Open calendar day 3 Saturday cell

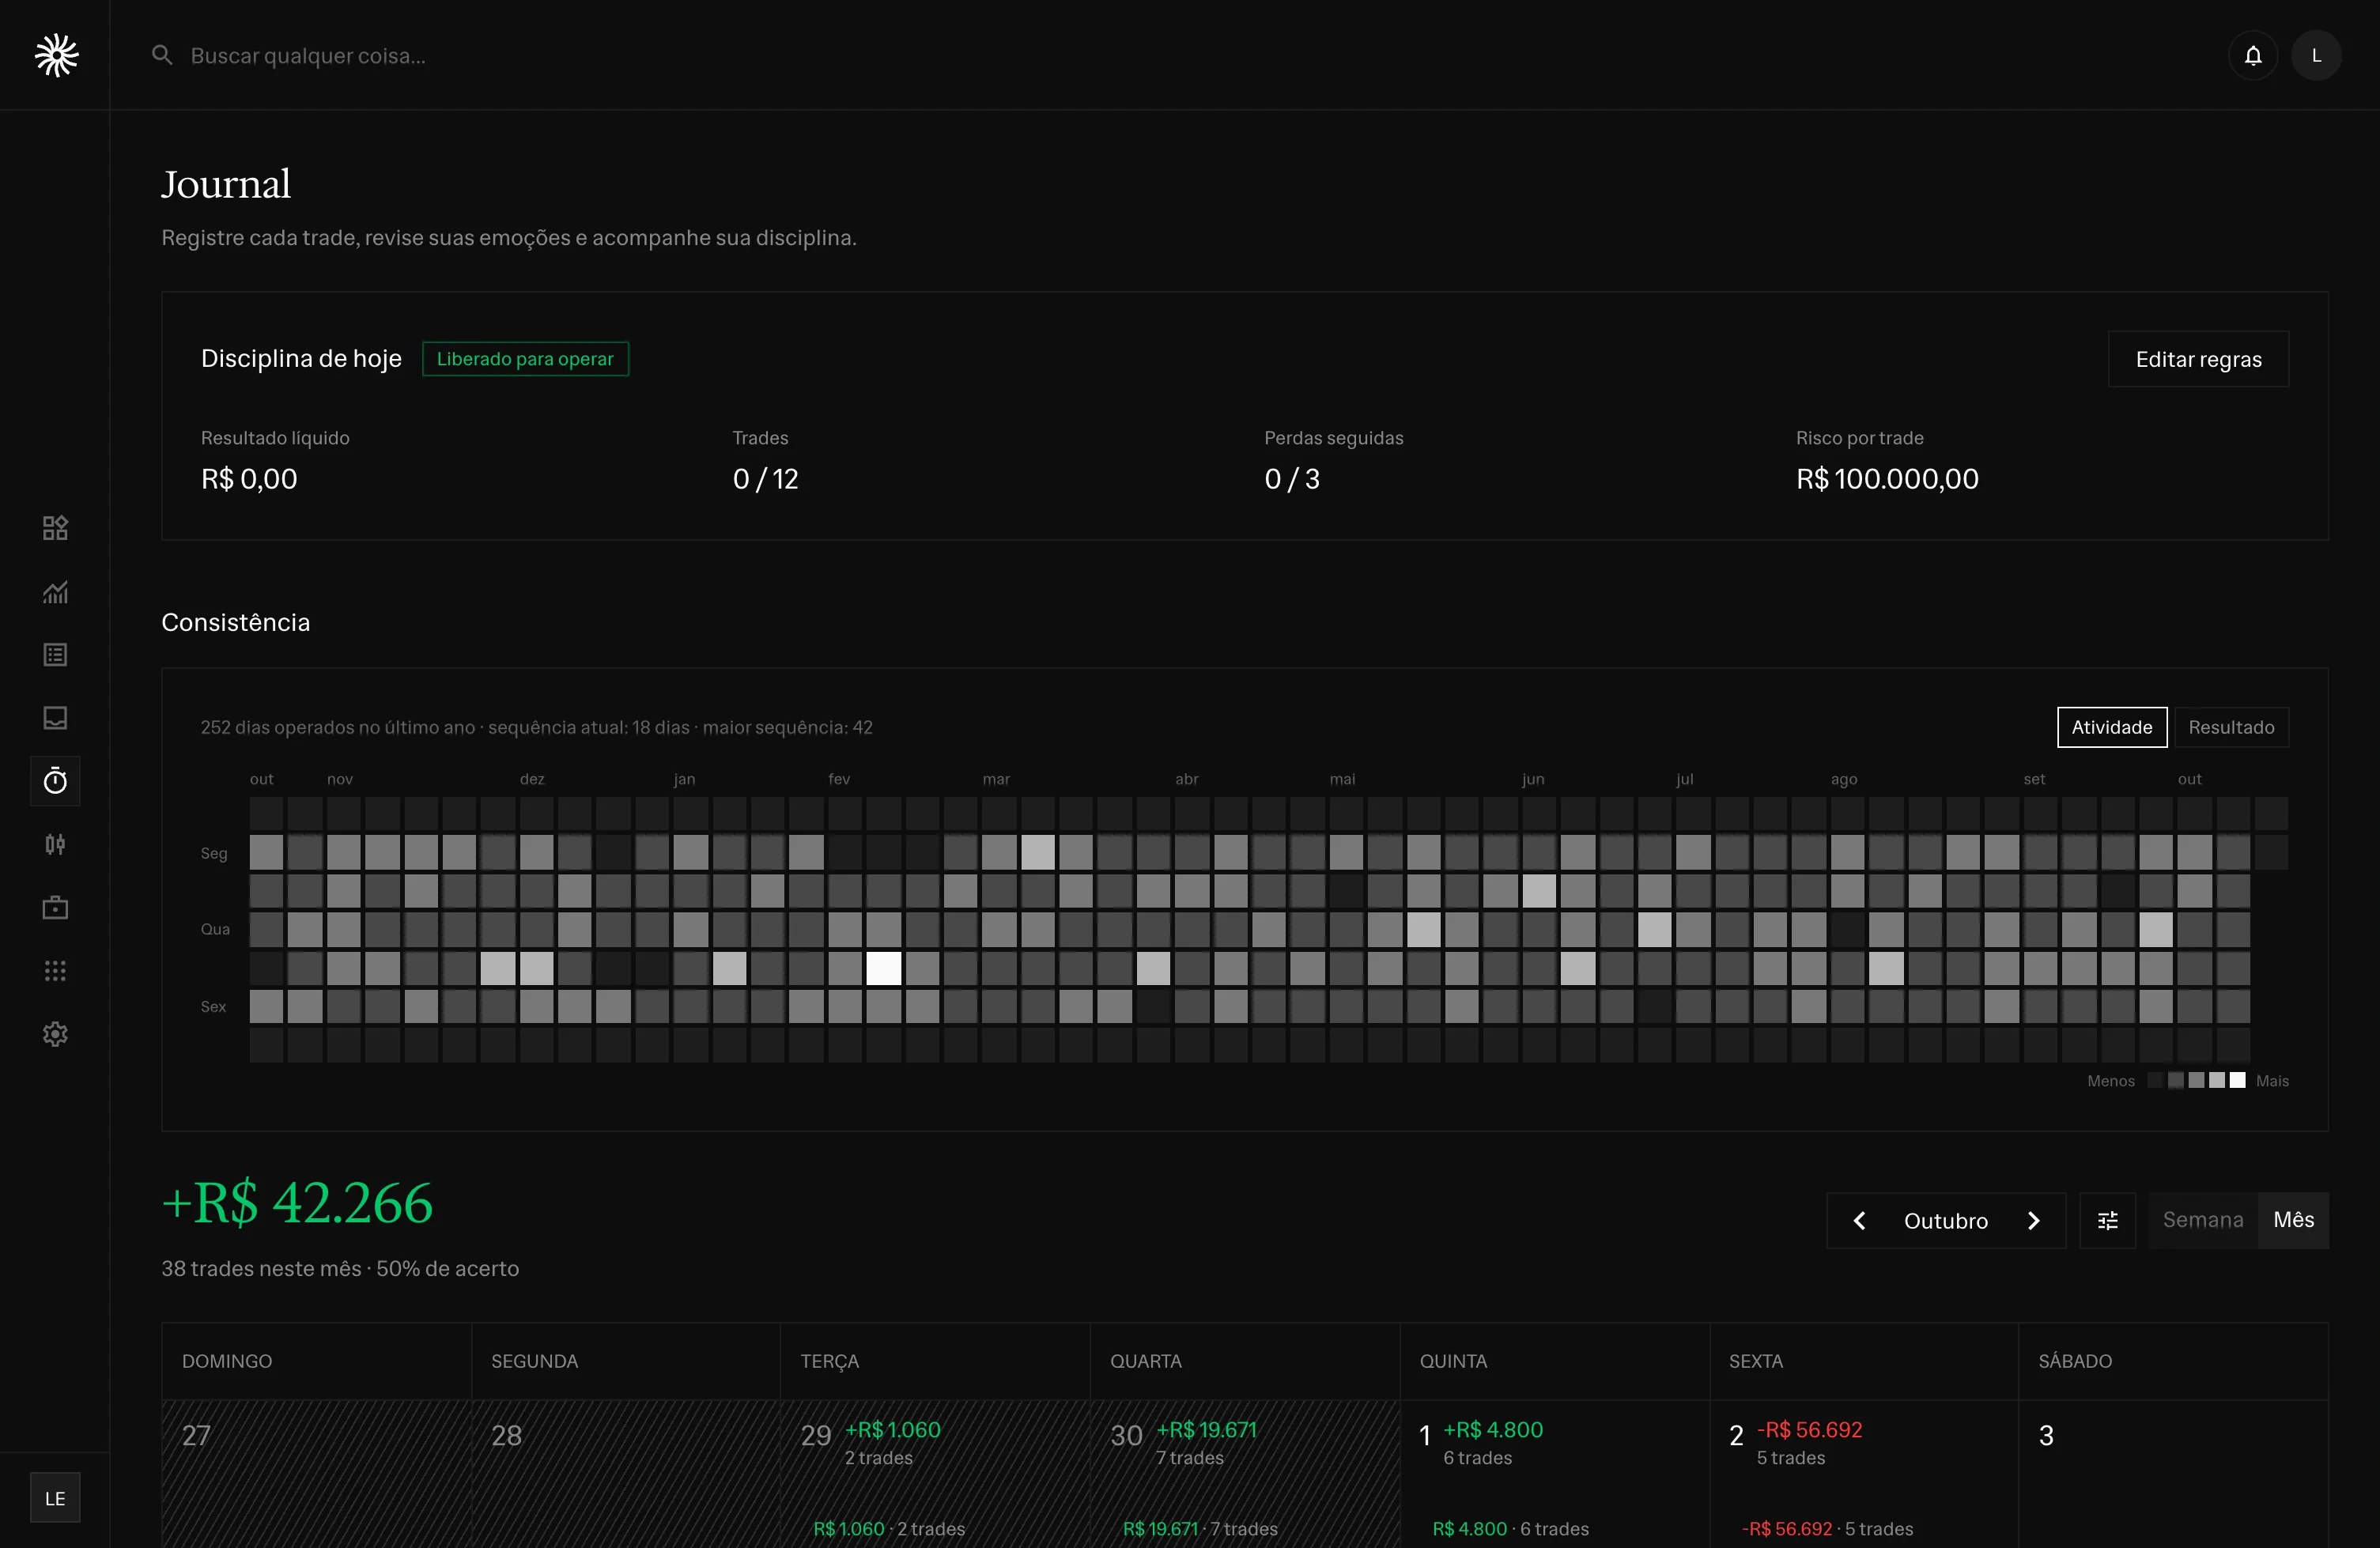click(2173, 1474)
